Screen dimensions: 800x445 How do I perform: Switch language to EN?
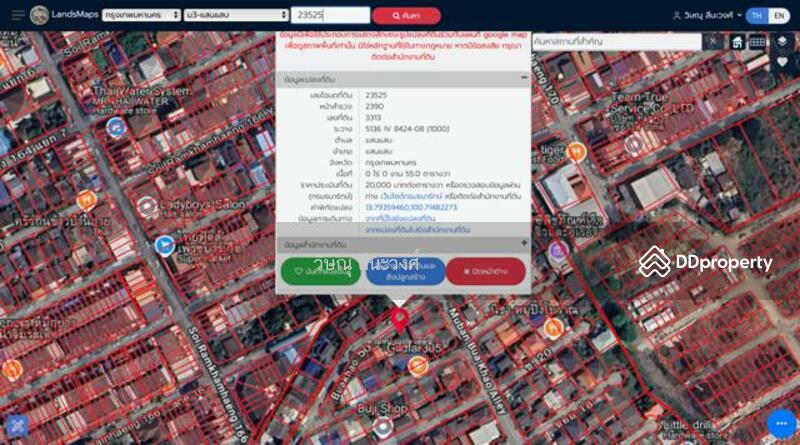[779, 16]
